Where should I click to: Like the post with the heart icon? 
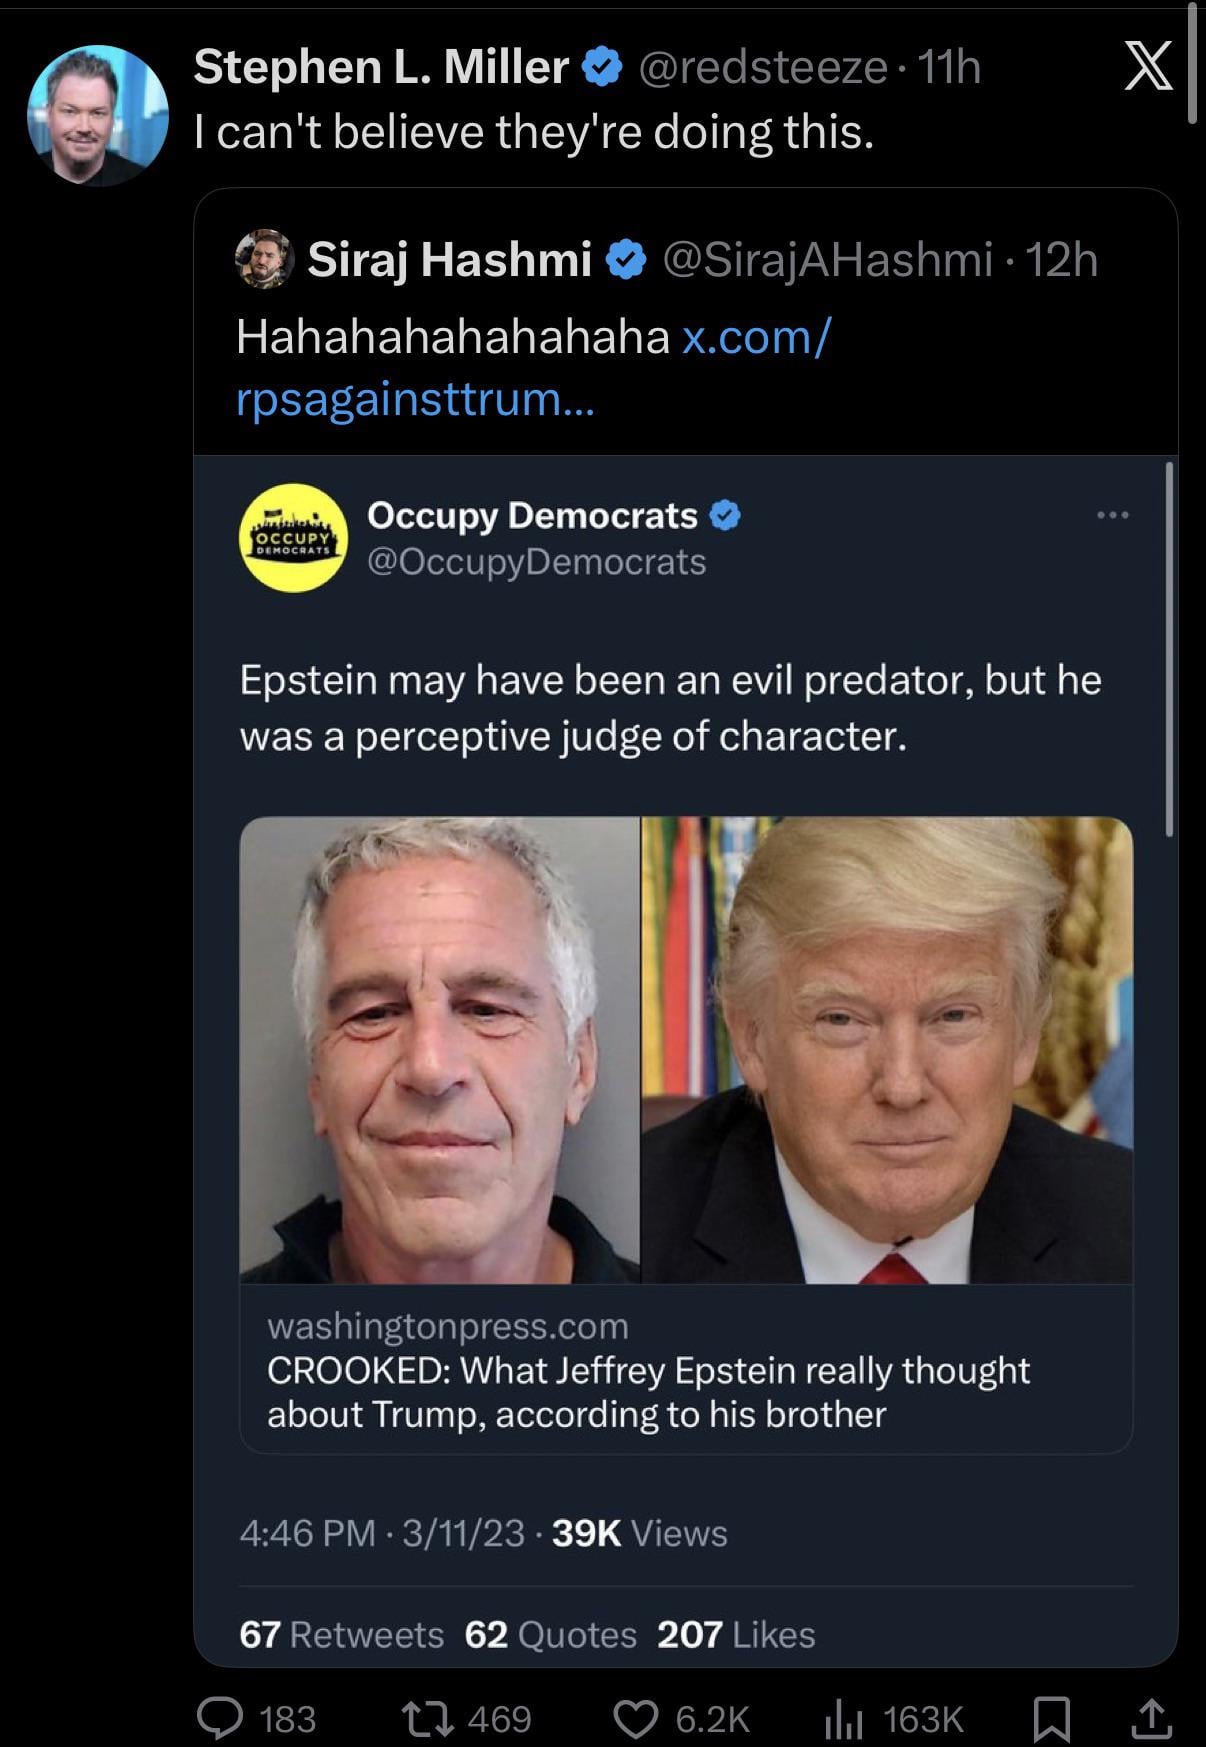point(636,1718)
